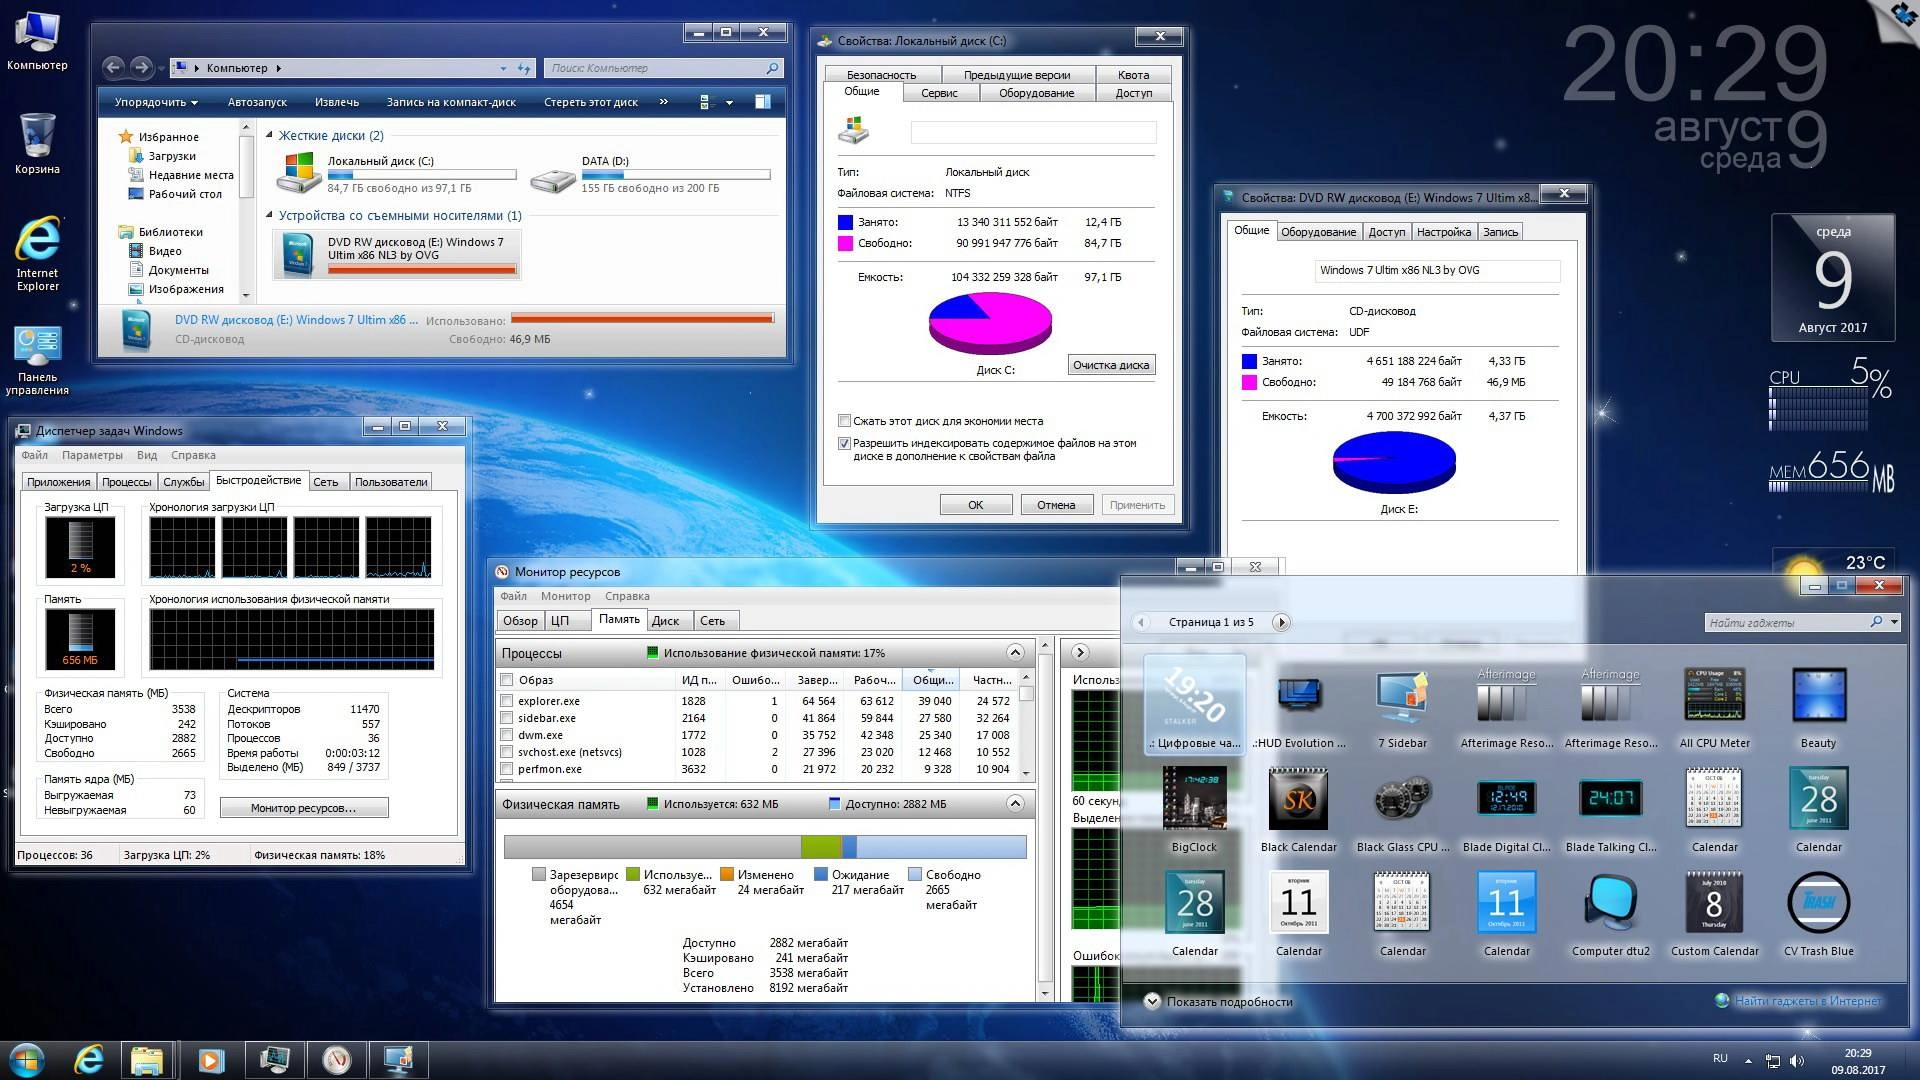Image resolution: width=1920 pixels, height=1080 pixels.
Task: Collapse Устройства со съемными носителями group
Action: coord(269,215)
